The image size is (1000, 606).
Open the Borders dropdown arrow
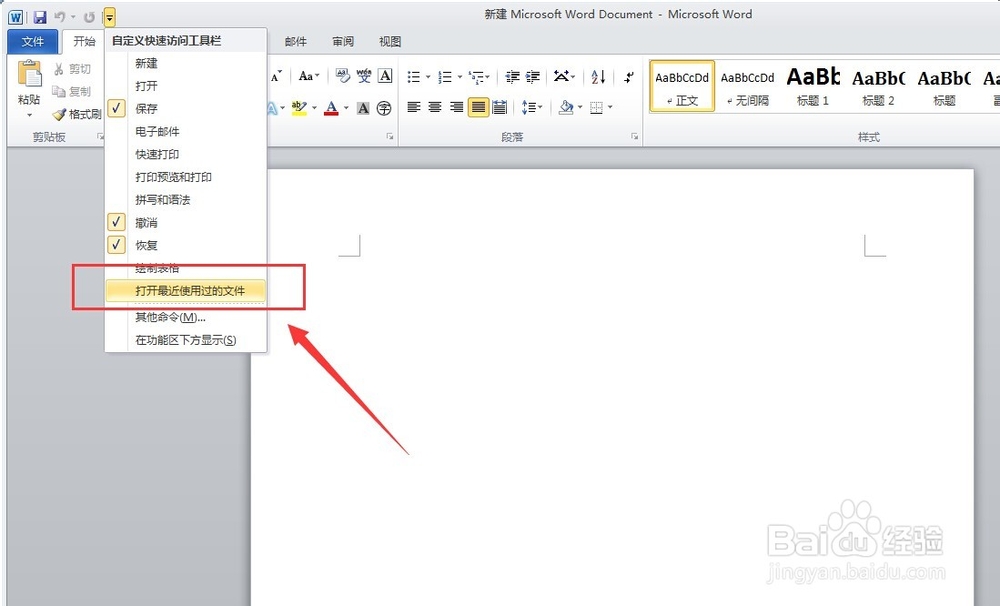[610, 107]
